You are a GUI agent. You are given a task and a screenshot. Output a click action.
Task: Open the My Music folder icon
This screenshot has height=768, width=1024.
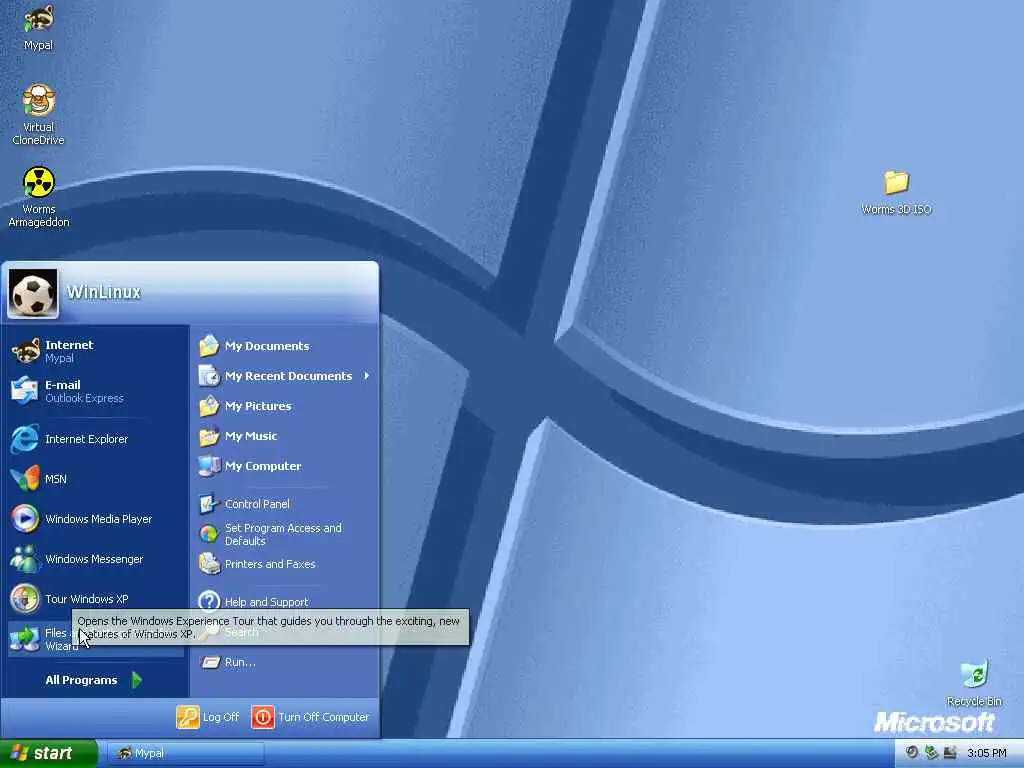(x=209, y=436)
